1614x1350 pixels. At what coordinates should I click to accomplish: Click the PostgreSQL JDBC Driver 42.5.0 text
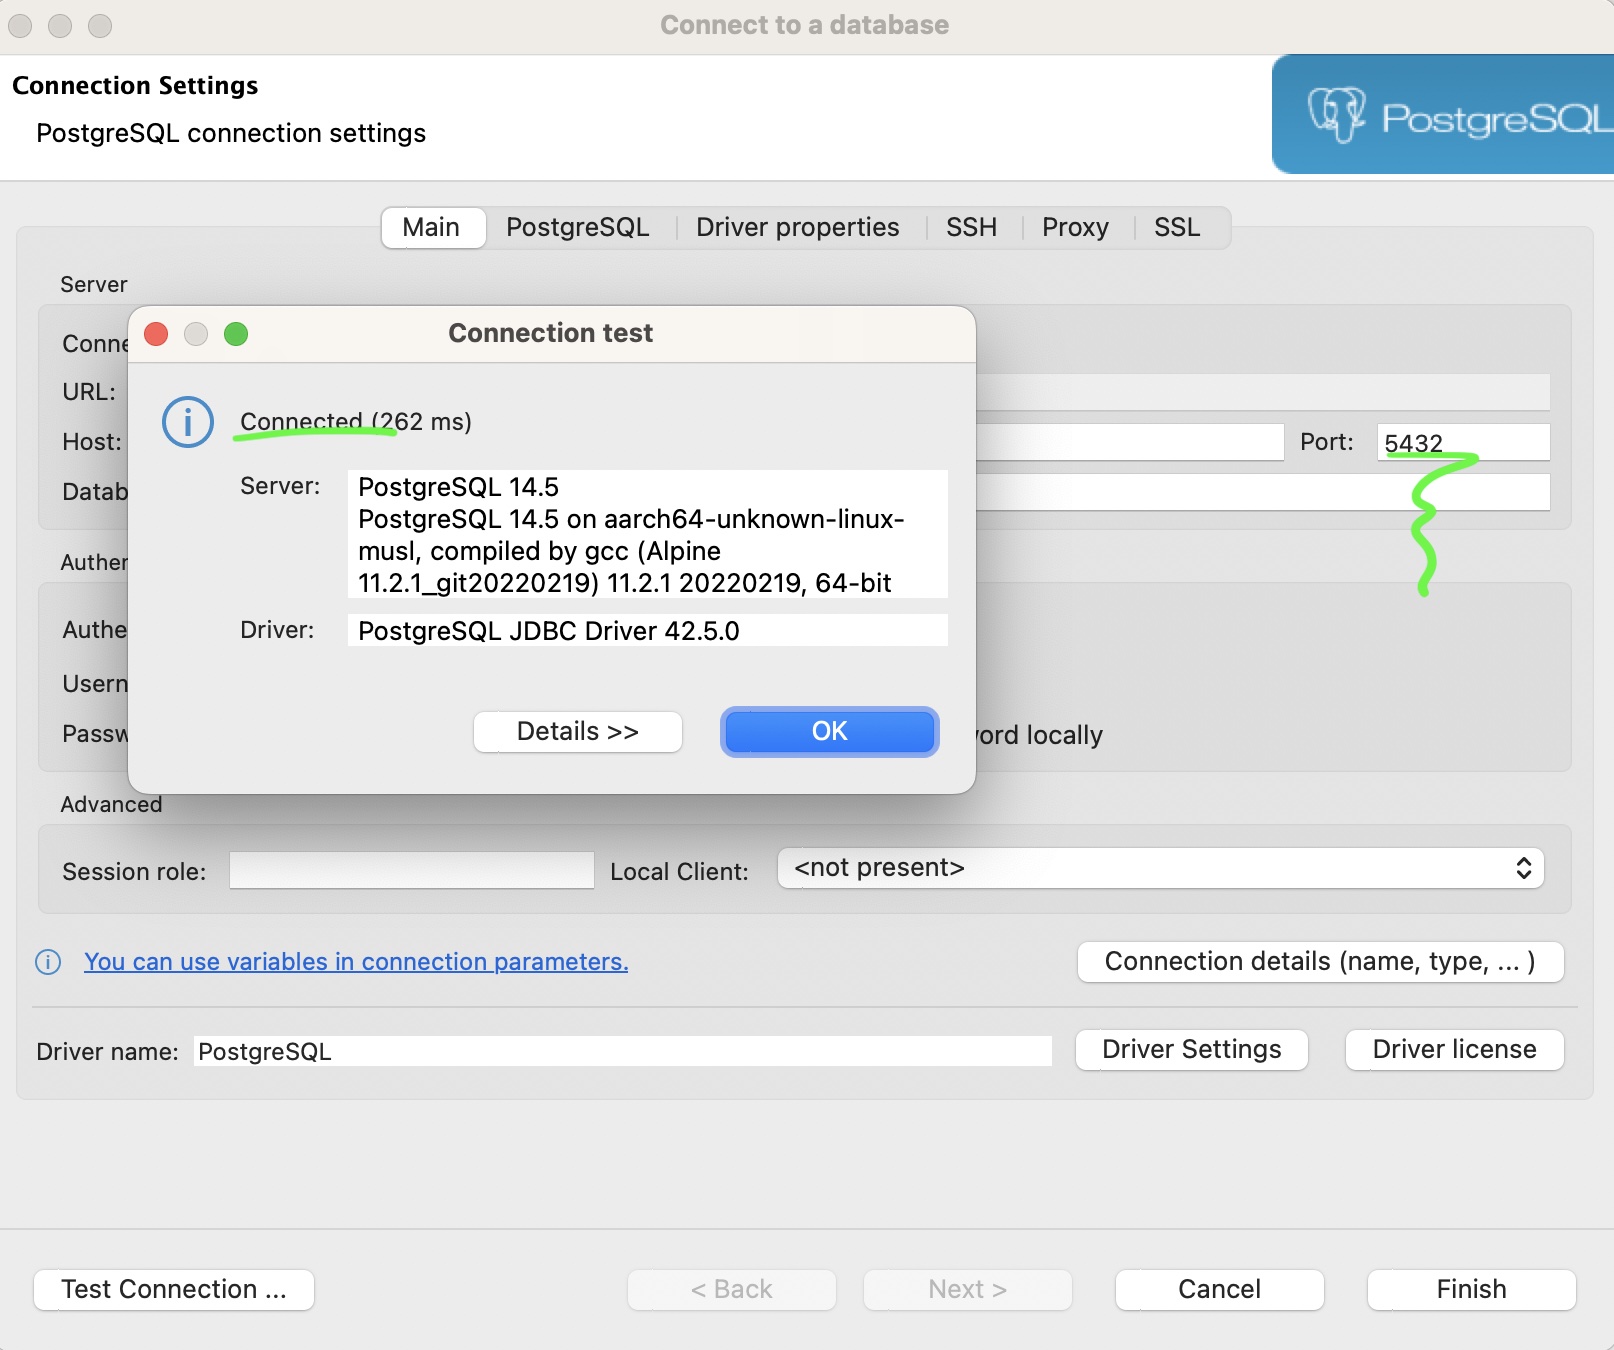pos(549,631)
